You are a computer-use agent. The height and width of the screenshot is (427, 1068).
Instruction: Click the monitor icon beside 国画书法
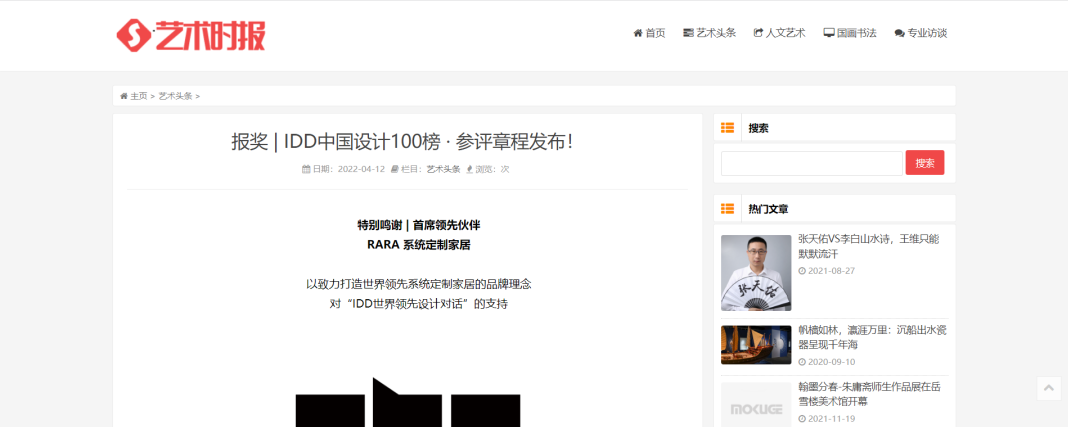[829, 33]
